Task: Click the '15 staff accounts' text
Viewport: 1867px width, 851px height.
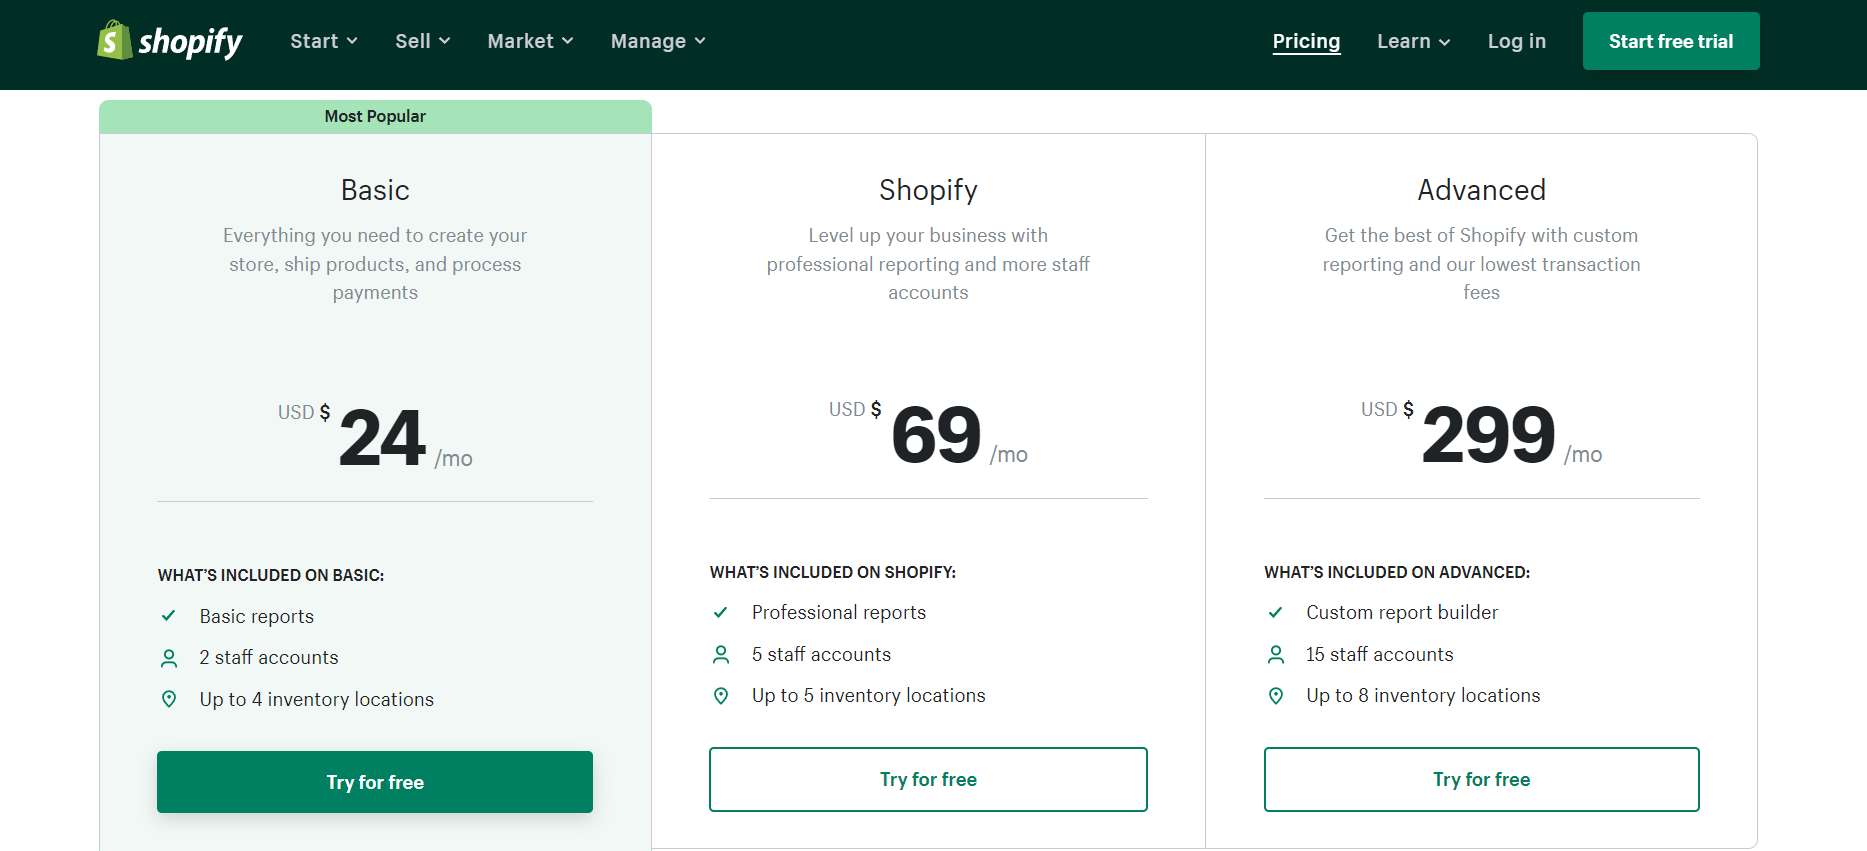Action: click(1380, 654)
